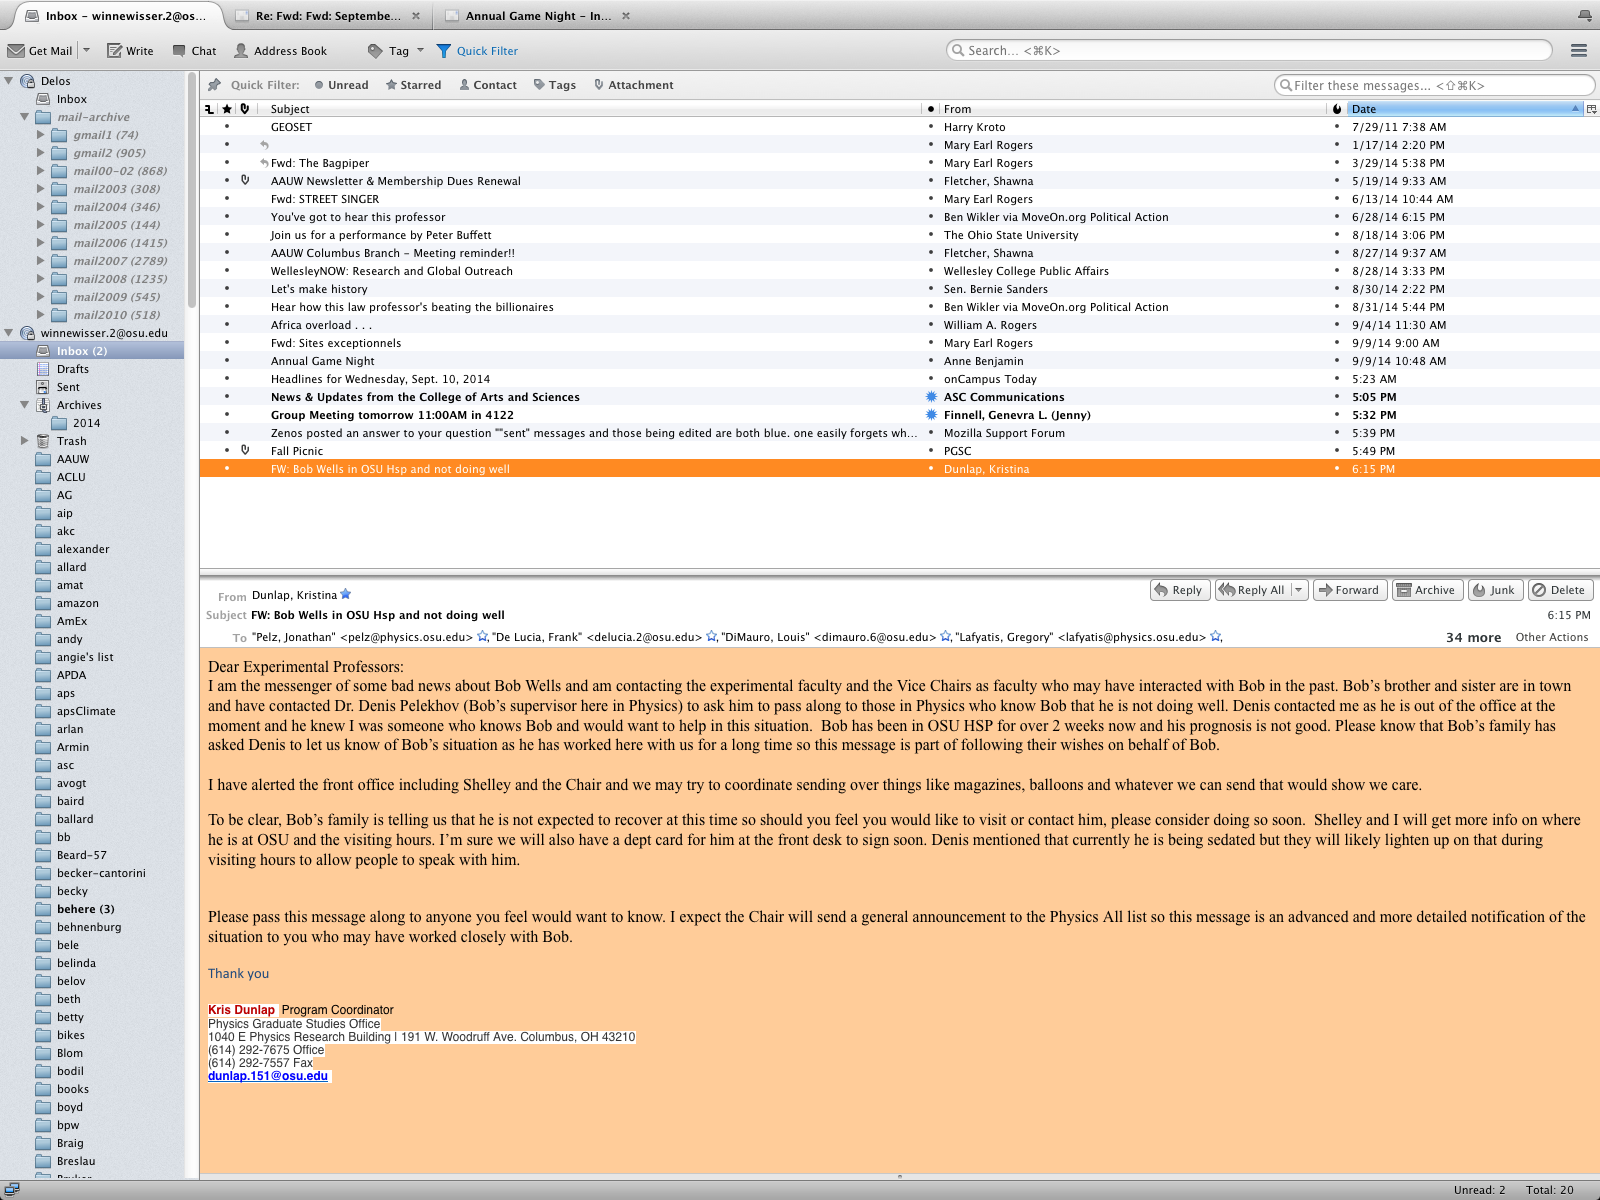
Task: Close the Re: Fwd: Fwd: Septembe... tab
Action: coord(416,16)
